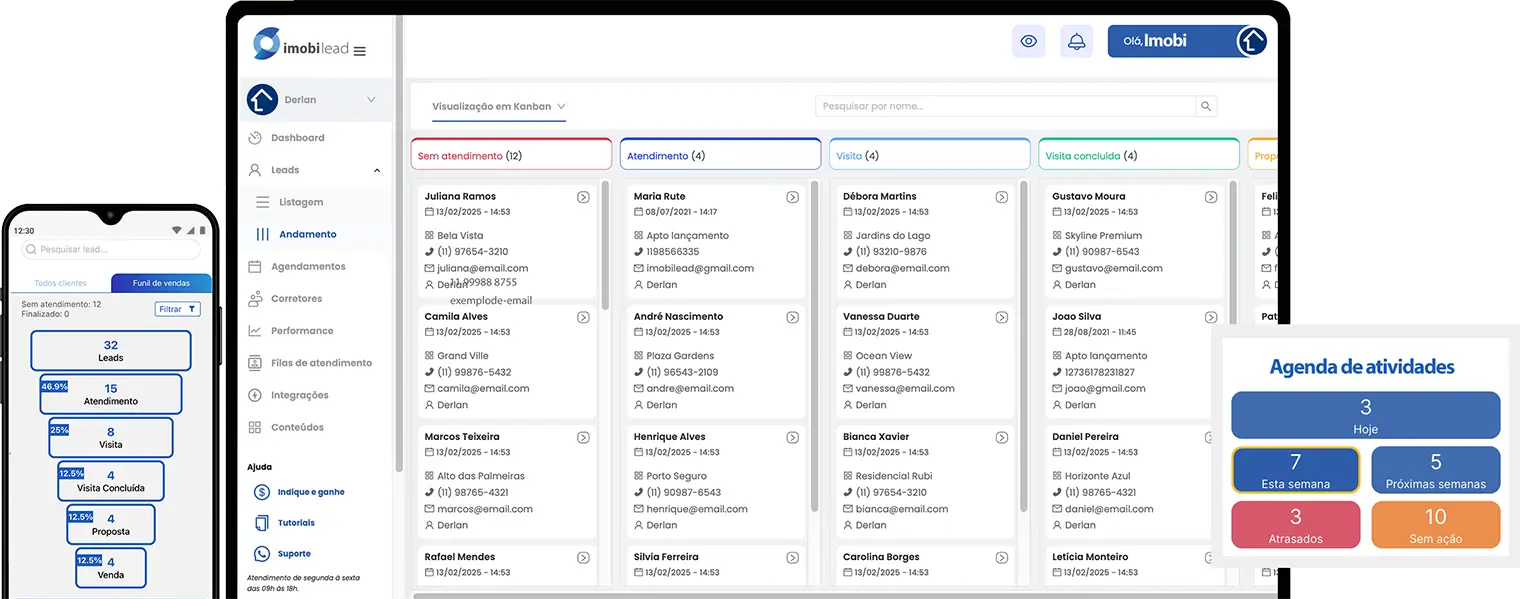Click the Indique e ganhe dollar icon
The image size is (1520, 599).
point(262,492)
